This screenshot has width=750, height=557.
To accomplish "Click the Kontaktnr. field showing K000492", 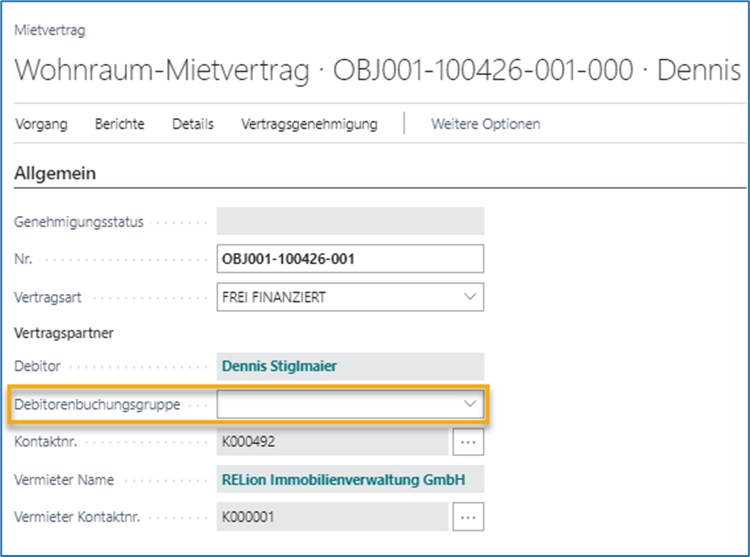I will tap(331, 441).
